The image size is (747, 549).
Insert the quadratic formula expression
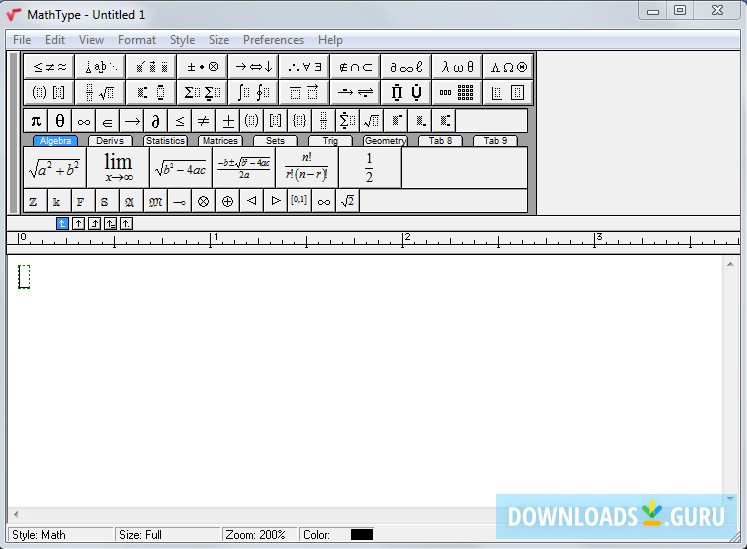244,168
